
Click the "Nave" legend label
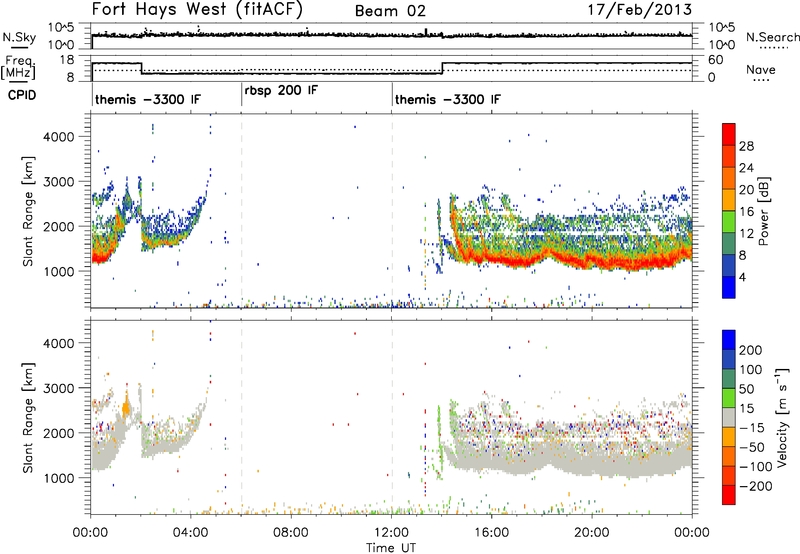click(760, 69)
